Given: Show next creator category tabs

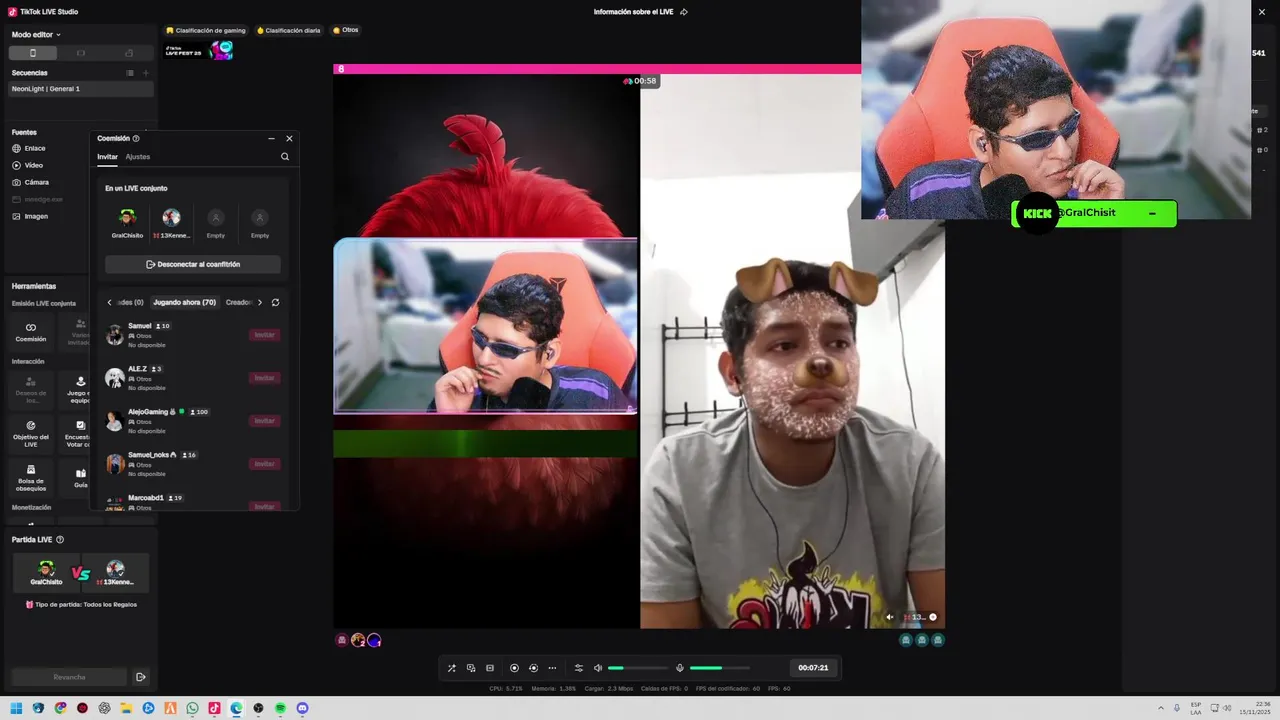Looking at the screenshot, I should (260, 302).
